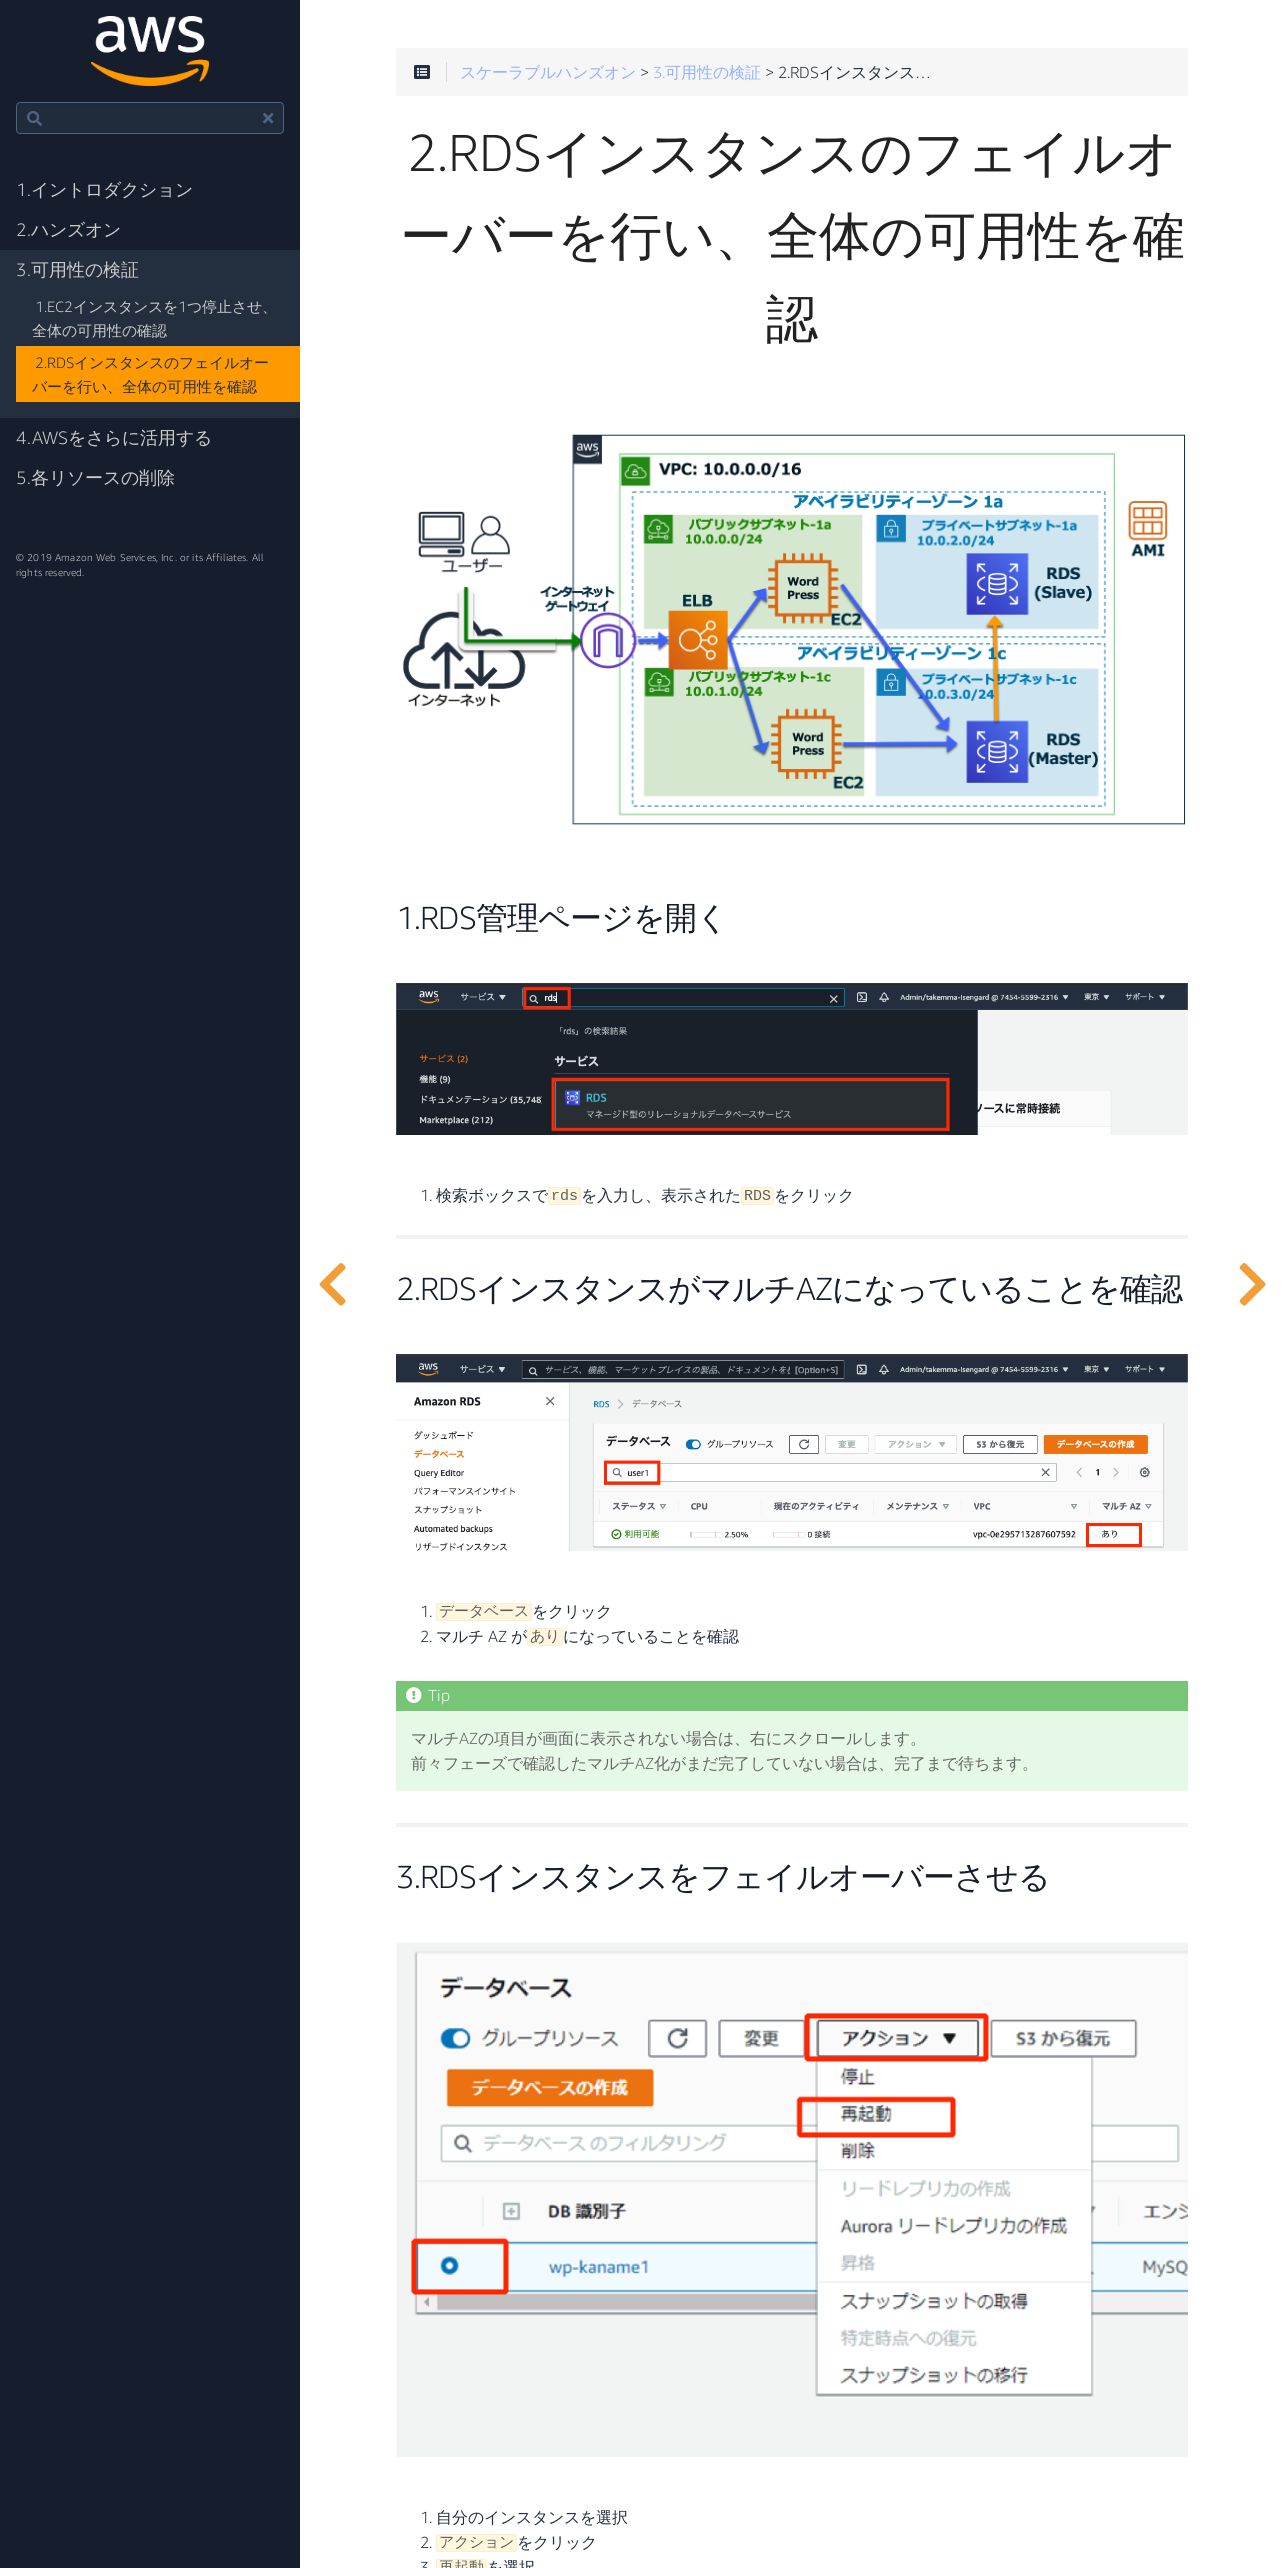Go to 5.各リソースの削除 chapter
Viewport: 1284px width, 2568px height.
tap(95, 478)
